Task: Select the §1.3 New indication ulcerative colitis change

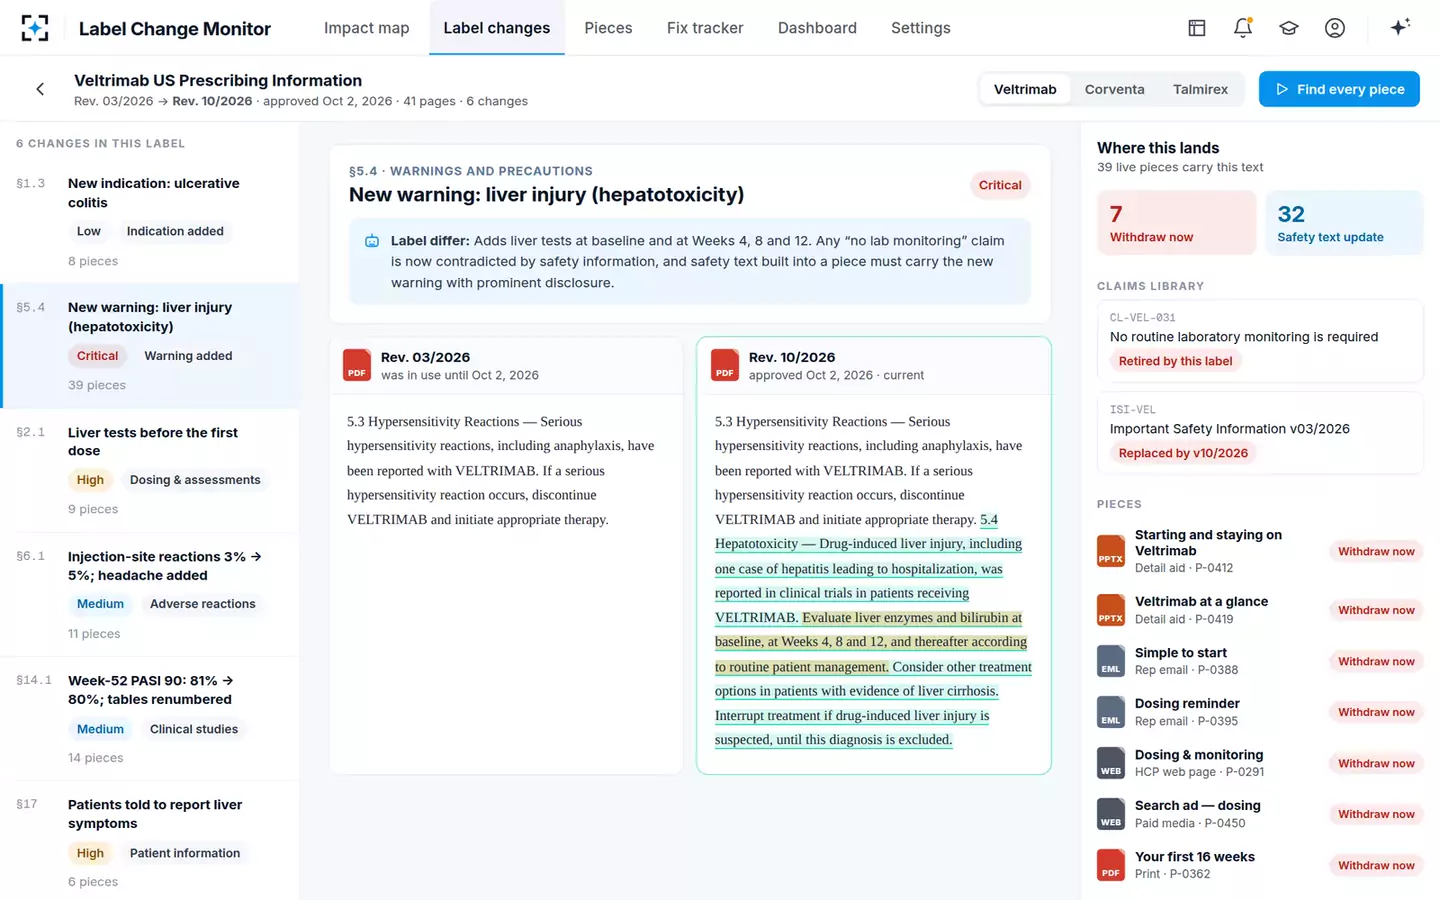Action: [150, 222]
